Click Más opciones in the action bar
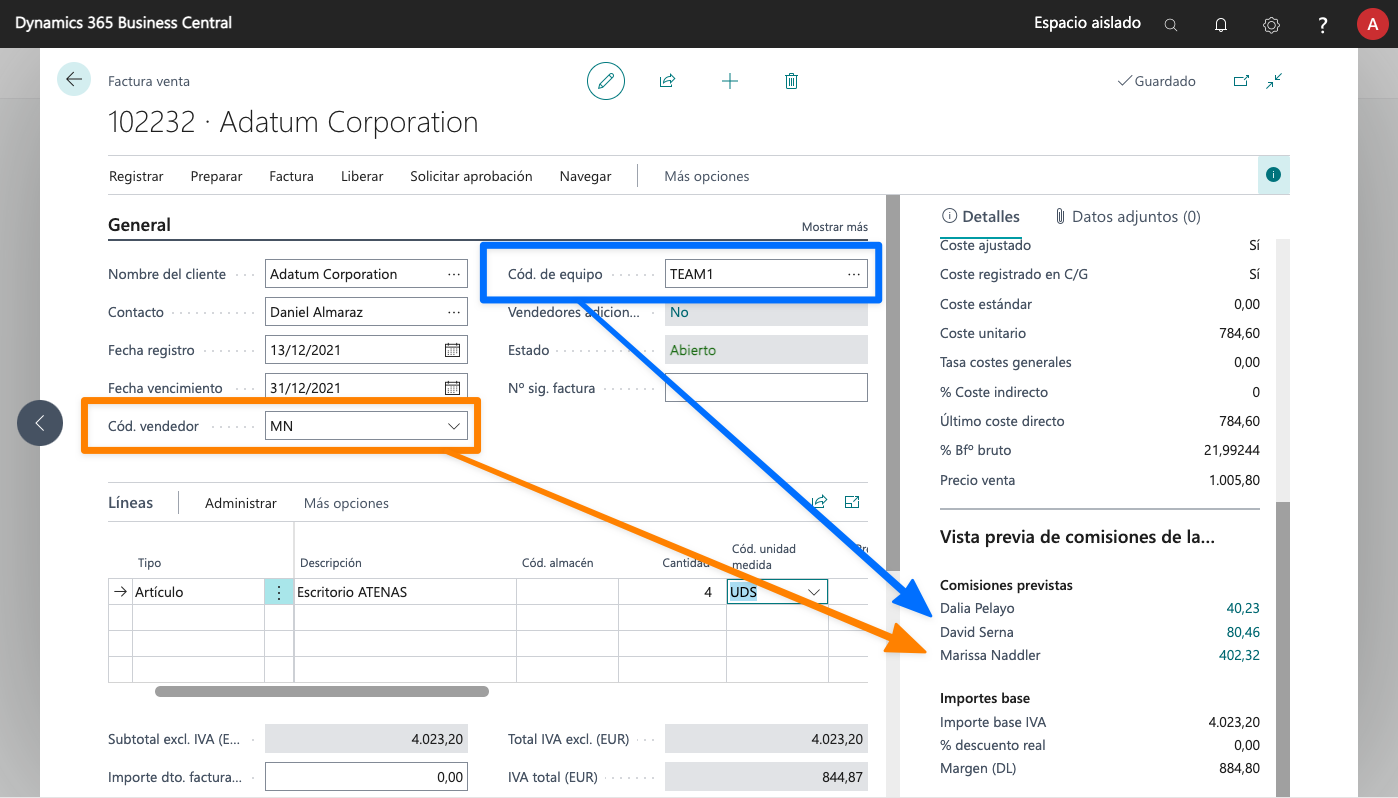 click(707, 176)
